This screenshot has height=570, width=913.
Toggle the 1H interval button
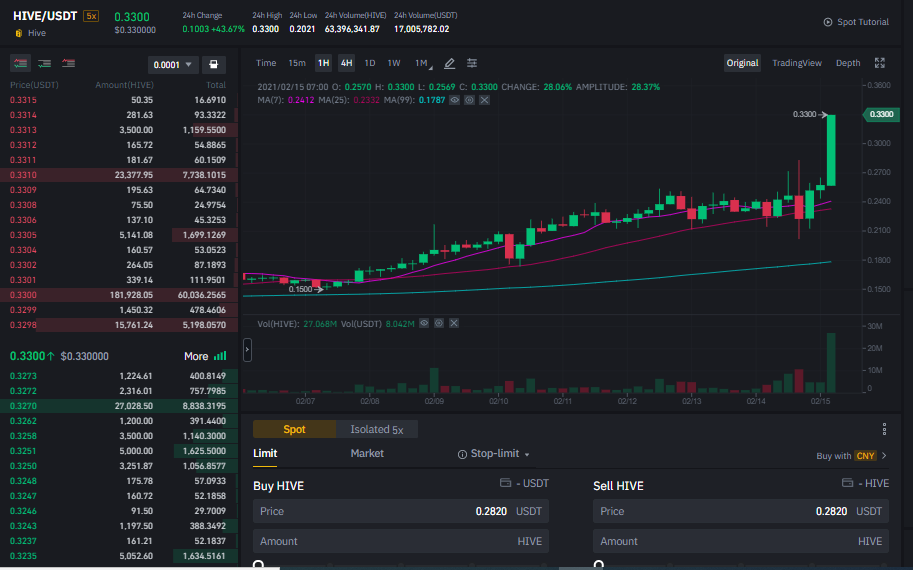(x=323, y=63)
